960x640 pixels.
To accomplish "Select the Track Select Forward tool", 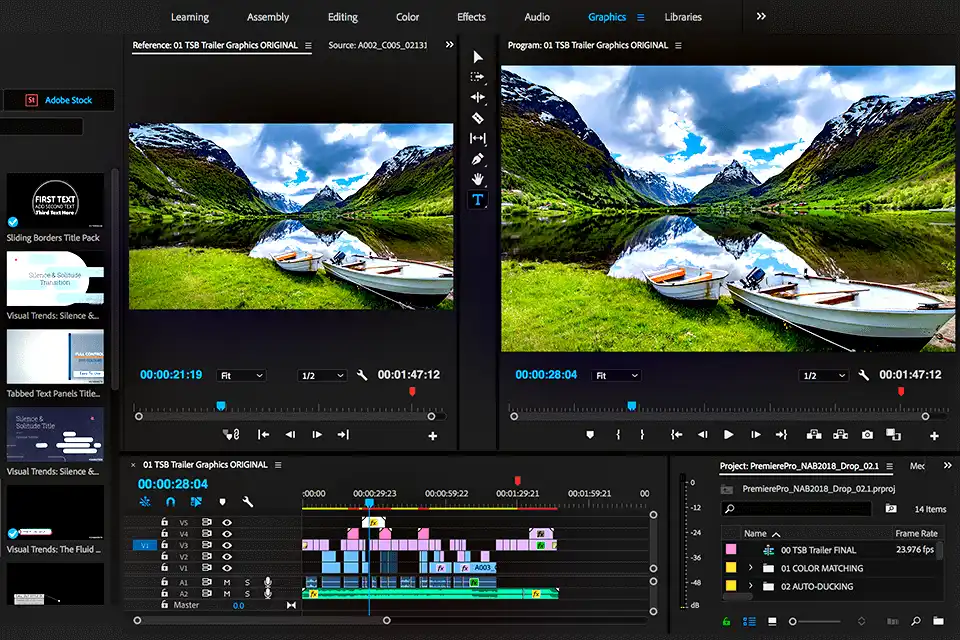I will coord(478,77).
